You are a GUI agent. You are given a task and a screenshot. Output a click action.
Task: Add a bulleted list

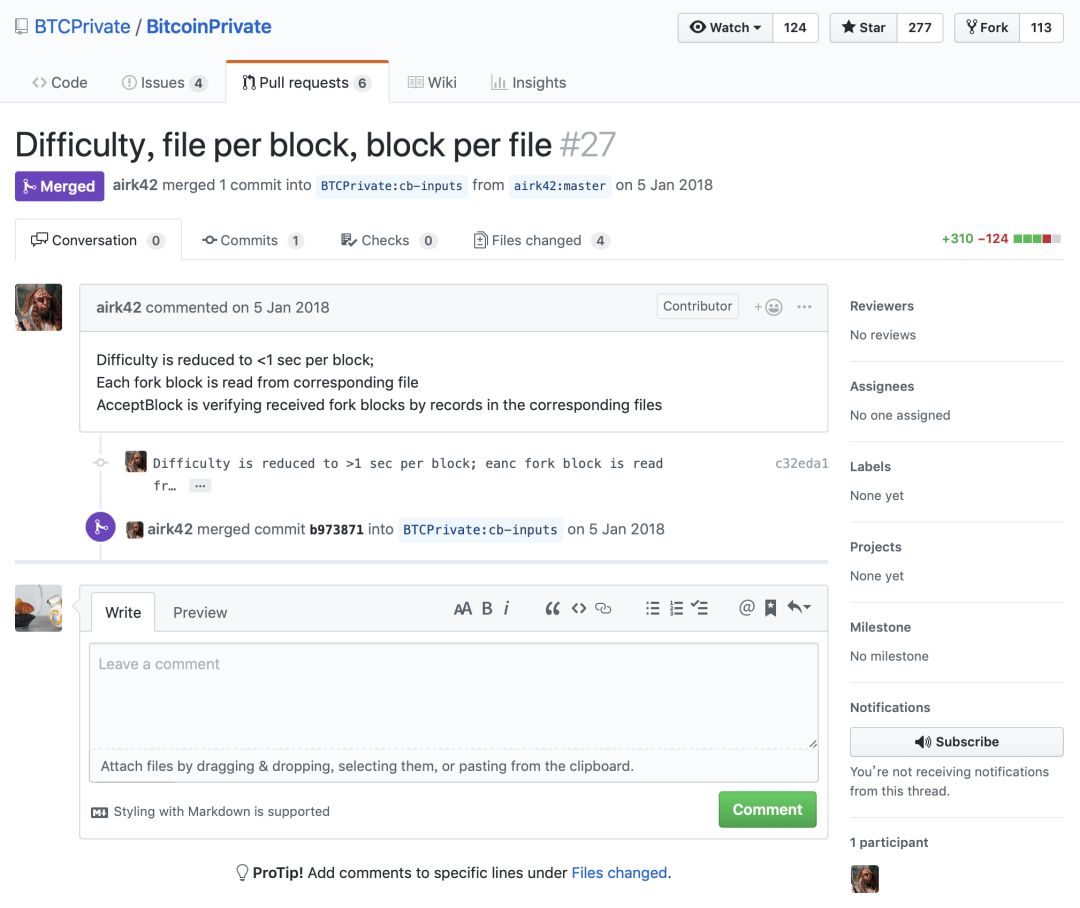point(652,608)
